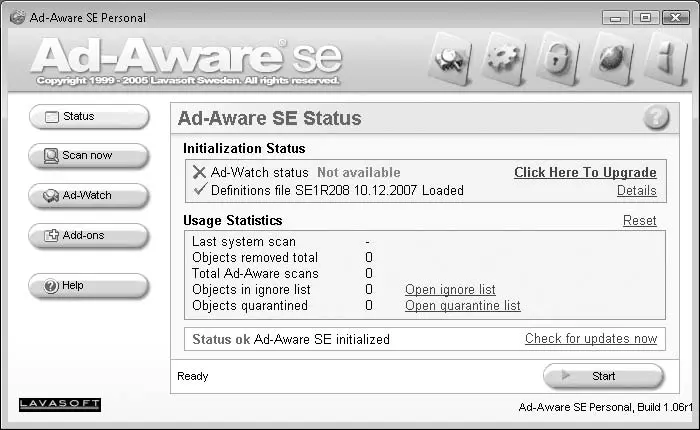
Task: Click the 'Objects removed total' row
Action: click(x=282, y=258)
